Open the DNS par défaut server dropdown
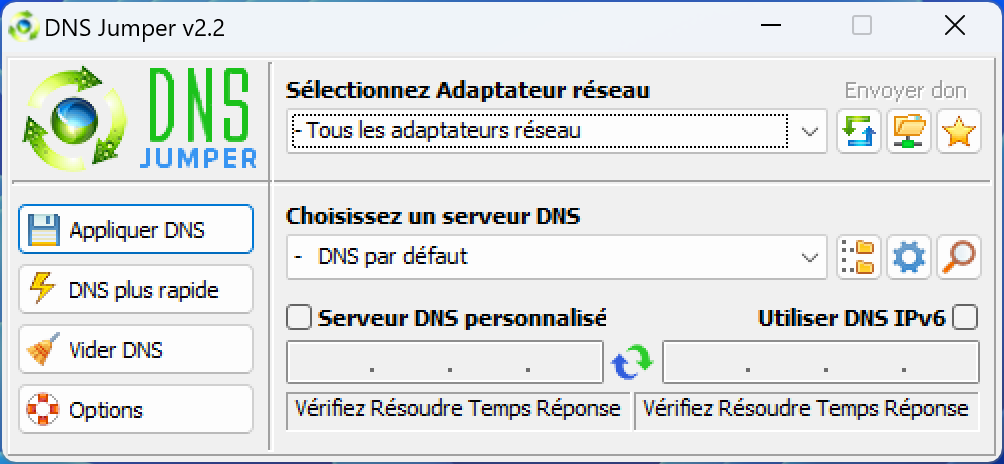This screenshot has height=464, width=1004. click(x=556, y=257)
